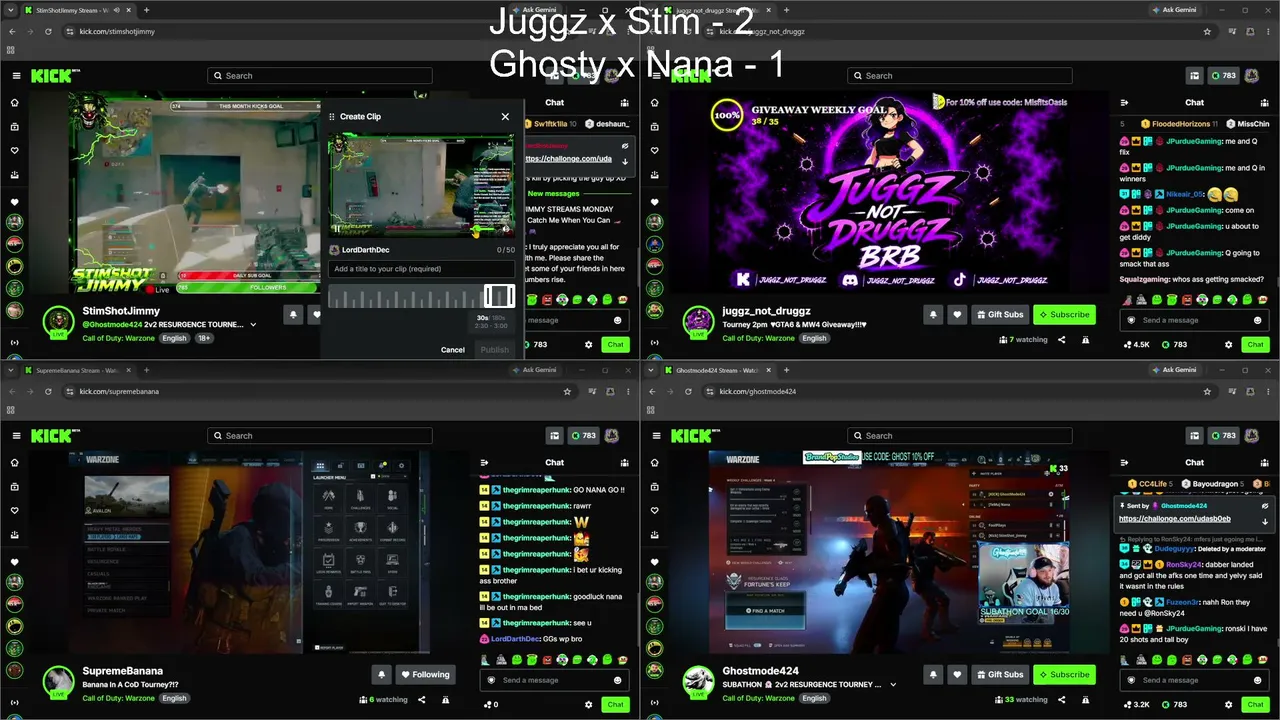This screenshot has width=1280, height=720.
Task: Expand the pinned message in StimShotJimmy chat
Action: click(625, 161)
